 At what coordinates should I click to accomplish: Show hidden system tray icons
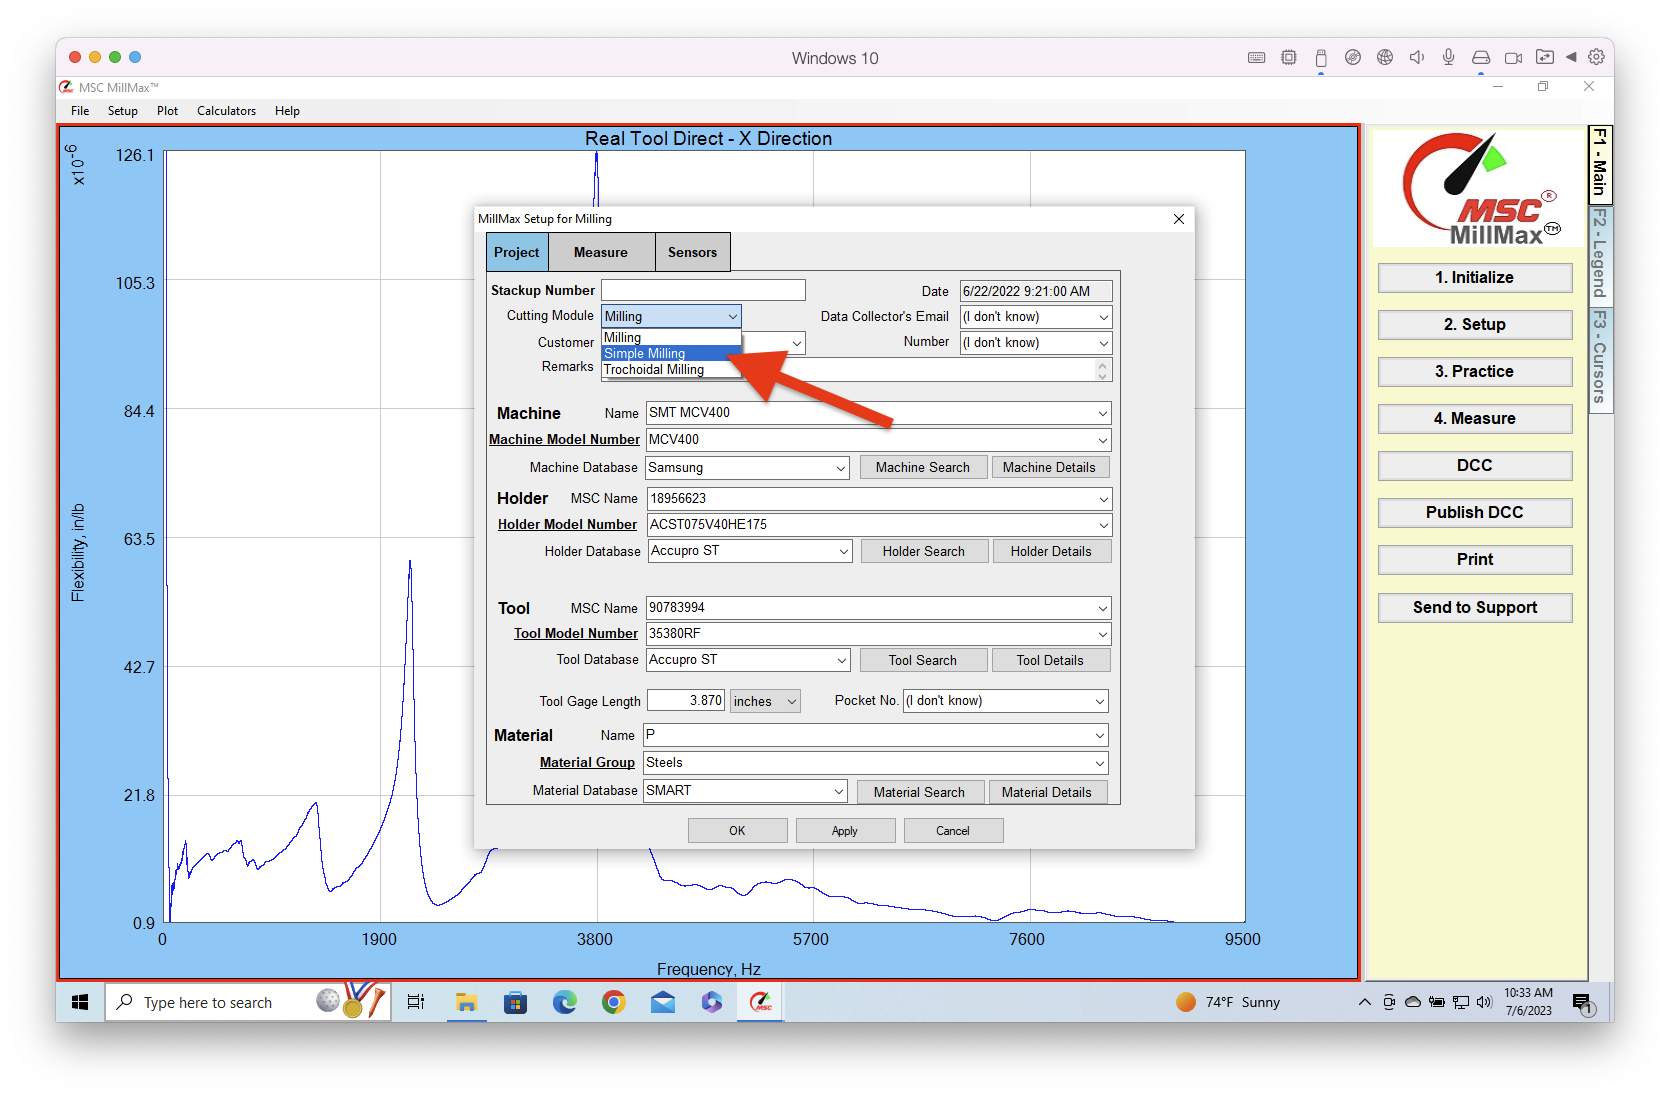(x=1364, y=1002)
